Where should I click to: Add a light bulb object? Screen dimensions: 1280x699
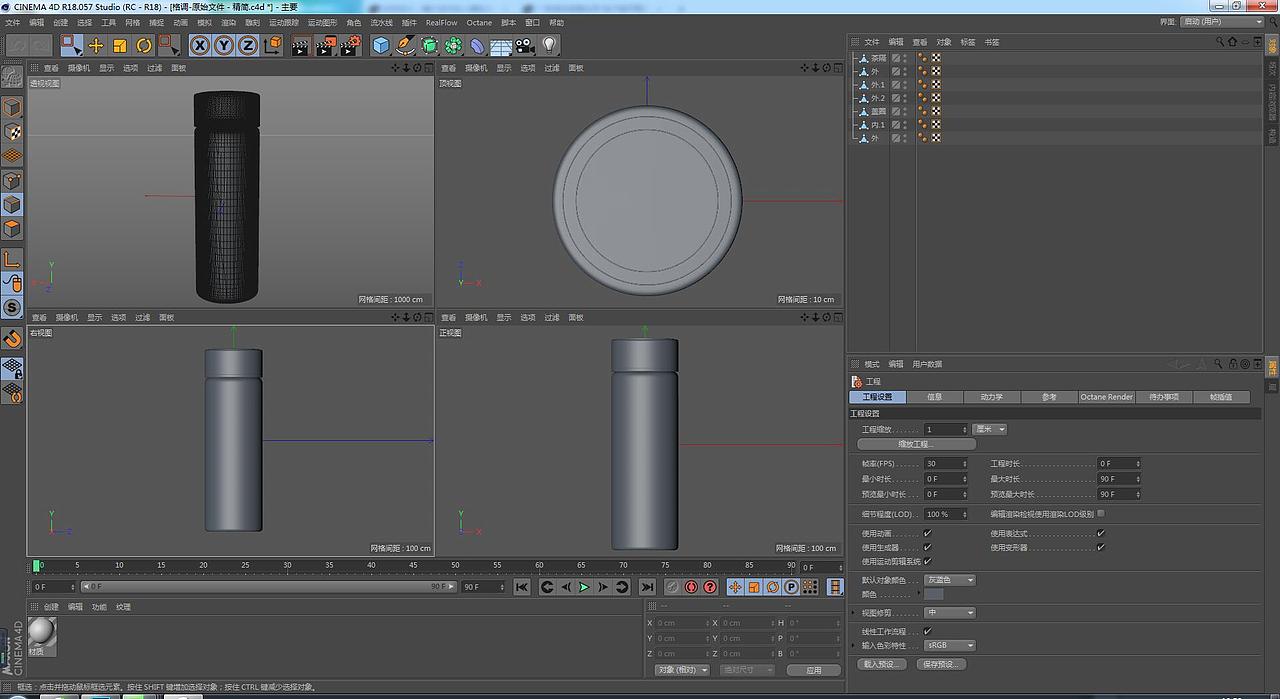pos(549,45)
